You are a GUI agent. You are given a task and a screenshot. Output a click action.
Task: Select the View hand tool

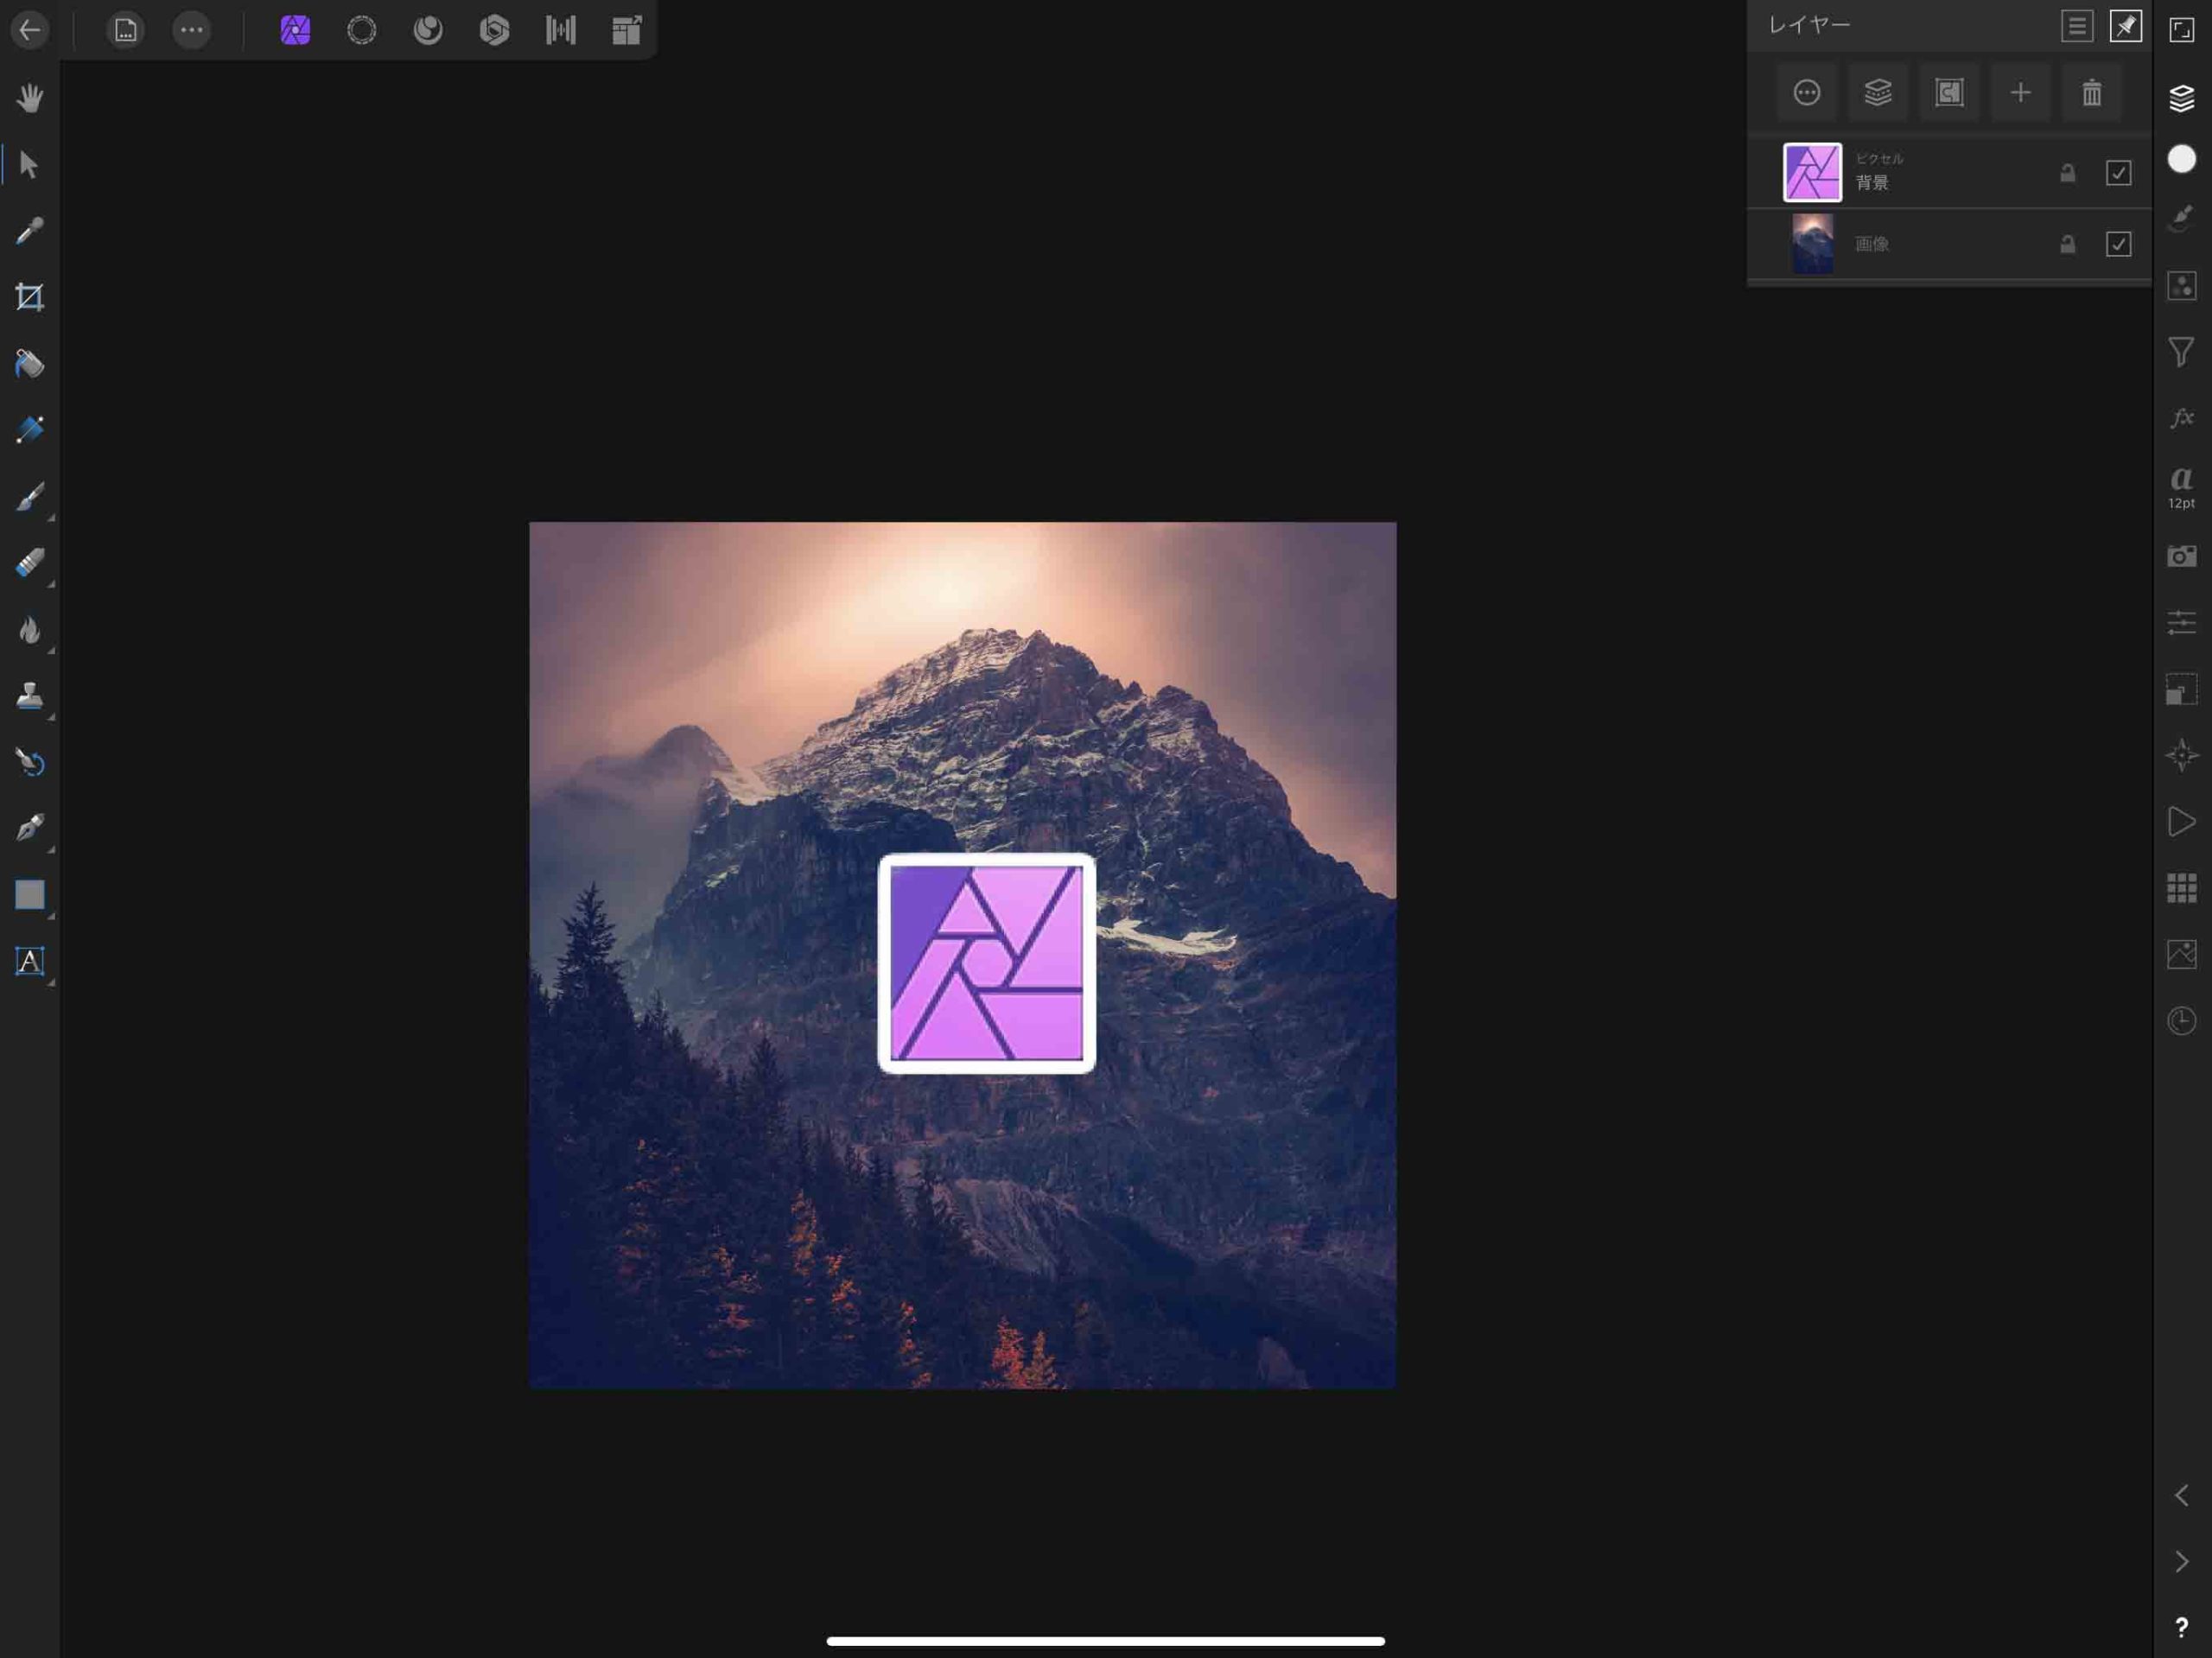(x=30, y=98)
